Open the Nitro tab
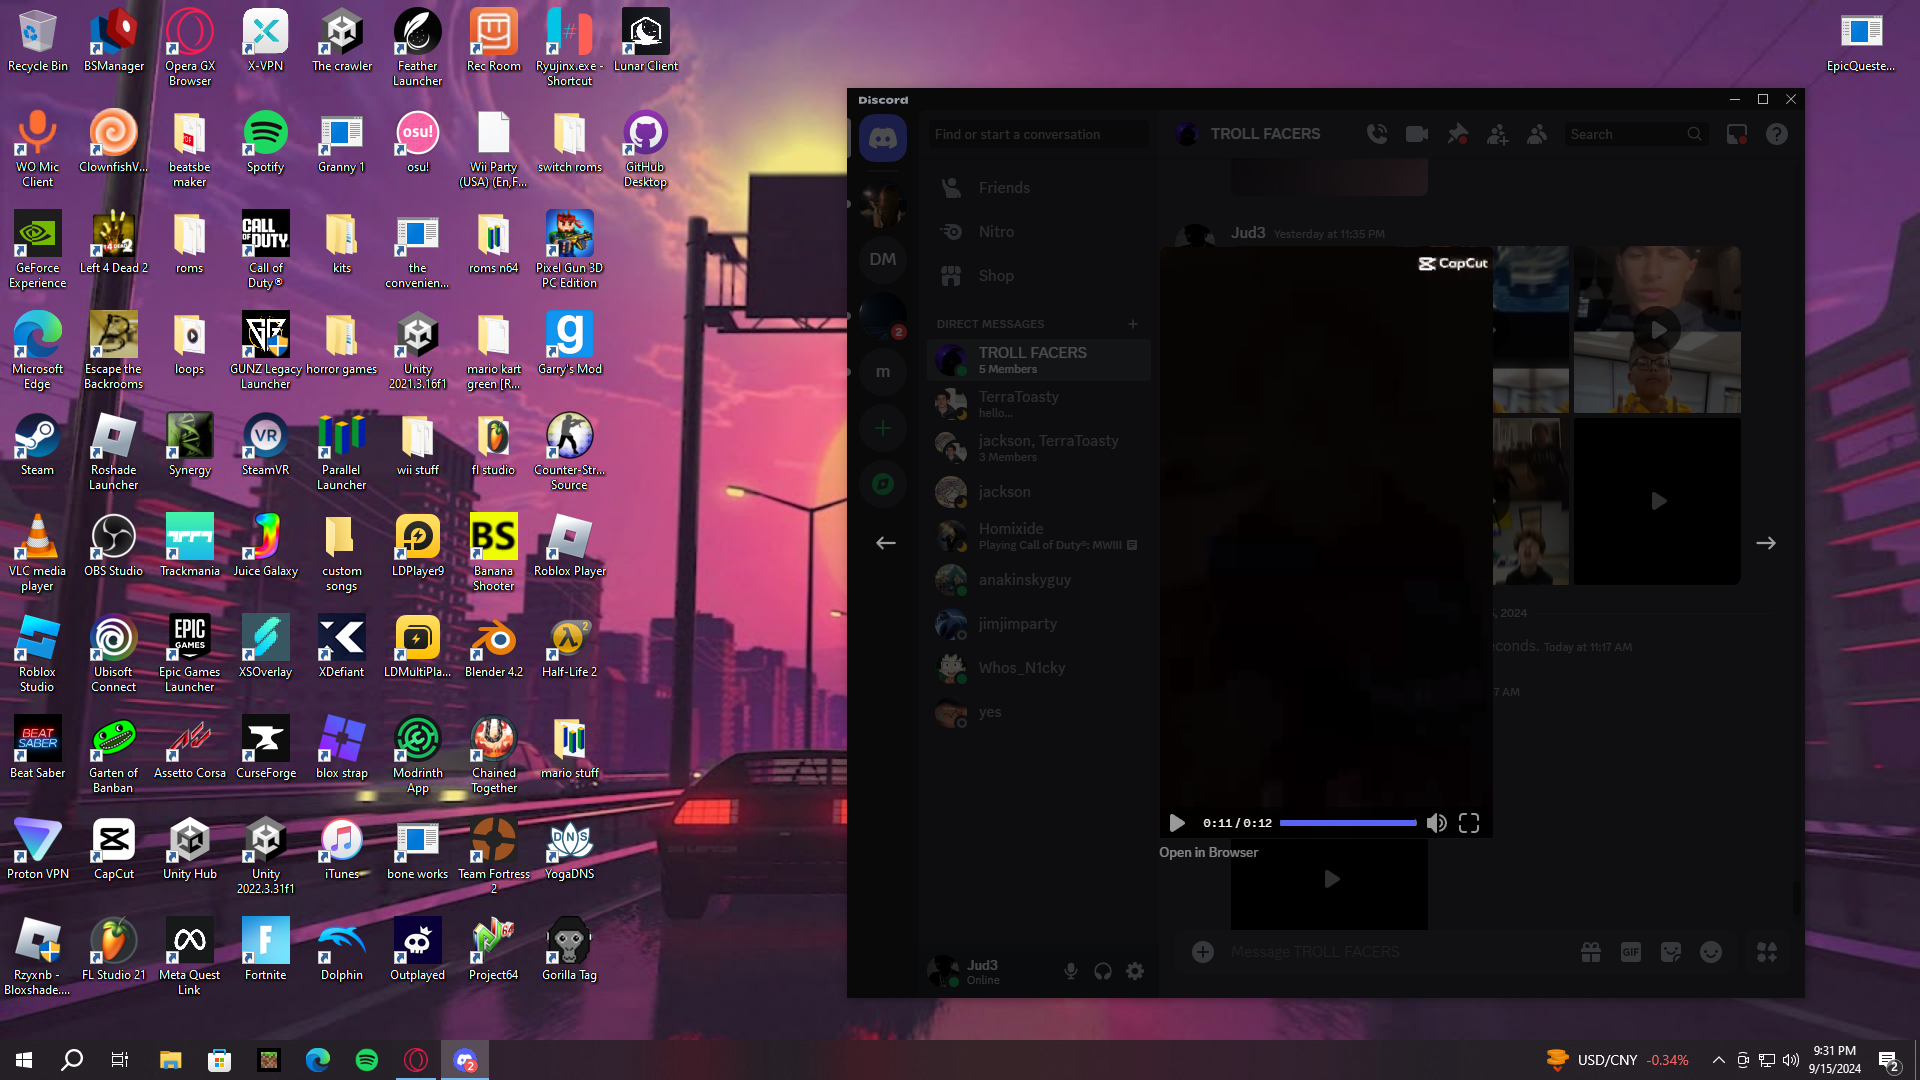 (996, 232)
